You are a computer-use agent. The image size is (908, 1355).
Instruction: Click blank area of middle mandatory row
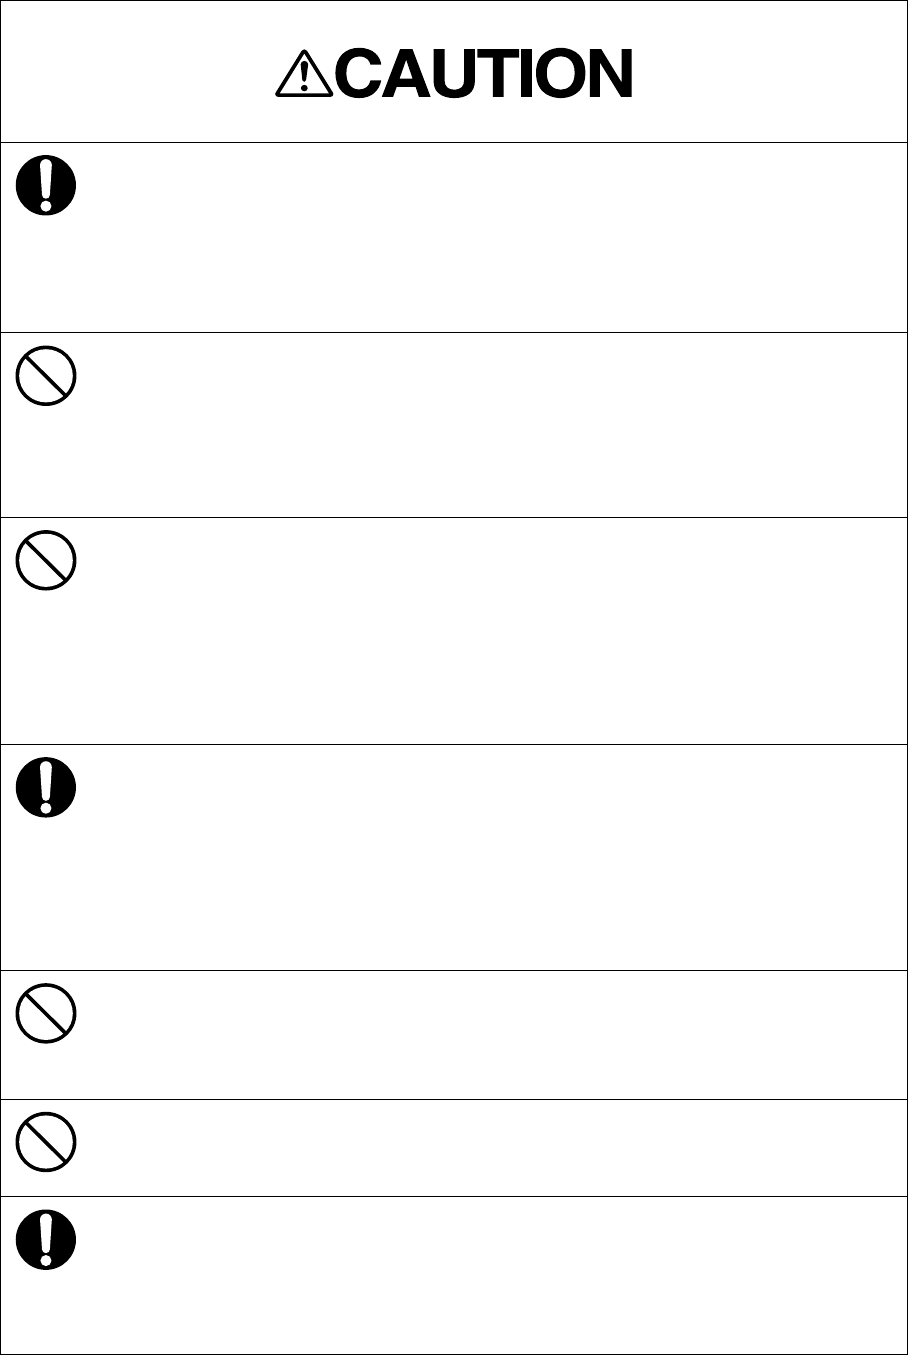point(490,857)
